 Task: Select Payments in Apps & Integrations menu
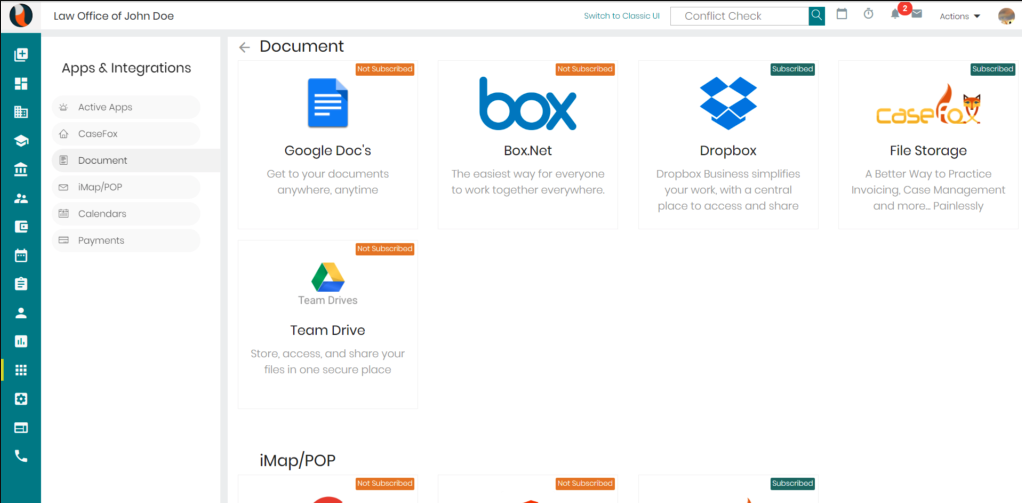tap(126, 240)
